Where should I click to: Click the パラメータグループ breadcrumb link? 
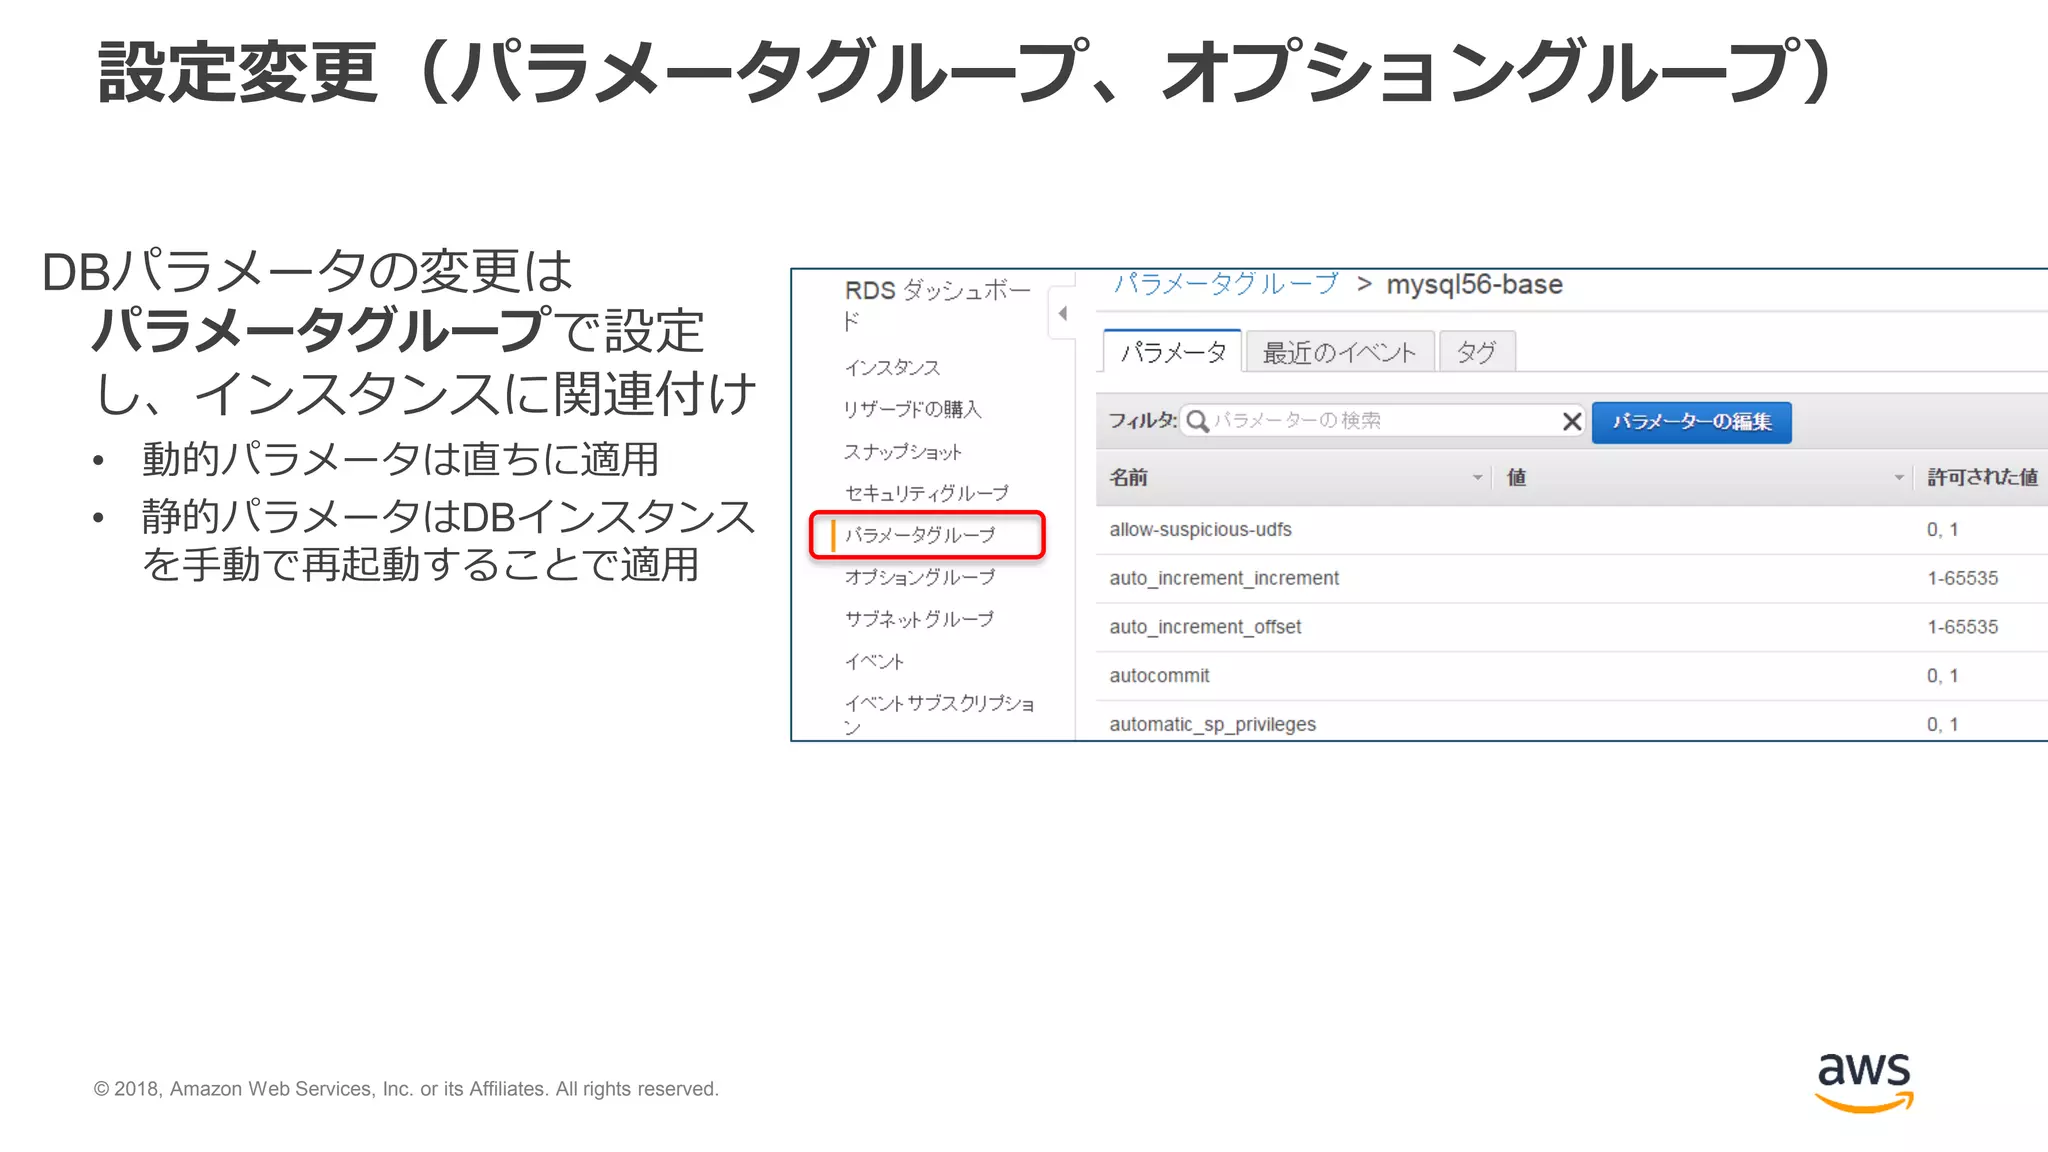click(x=1225, y=285)
